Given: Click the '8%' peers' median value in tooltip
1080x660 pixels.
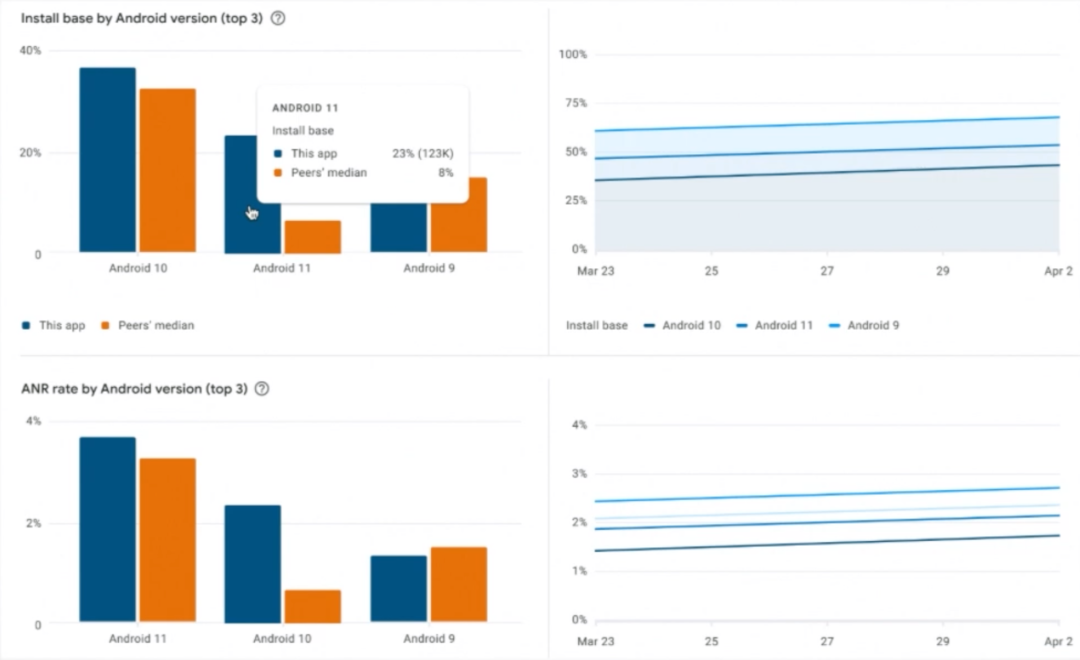Looking at the screenshot, I should coord(446,173).
